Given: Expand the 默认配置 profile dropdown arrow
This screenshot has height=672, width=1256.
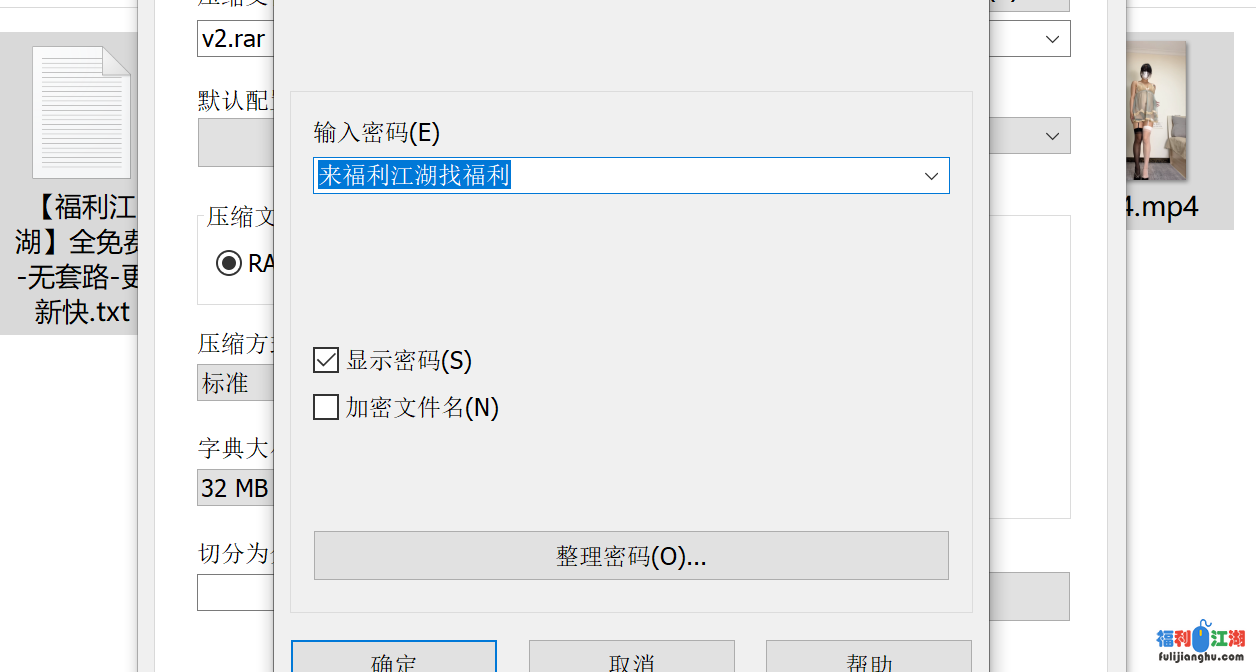Looking at the screenshot, I should 1052,136.
